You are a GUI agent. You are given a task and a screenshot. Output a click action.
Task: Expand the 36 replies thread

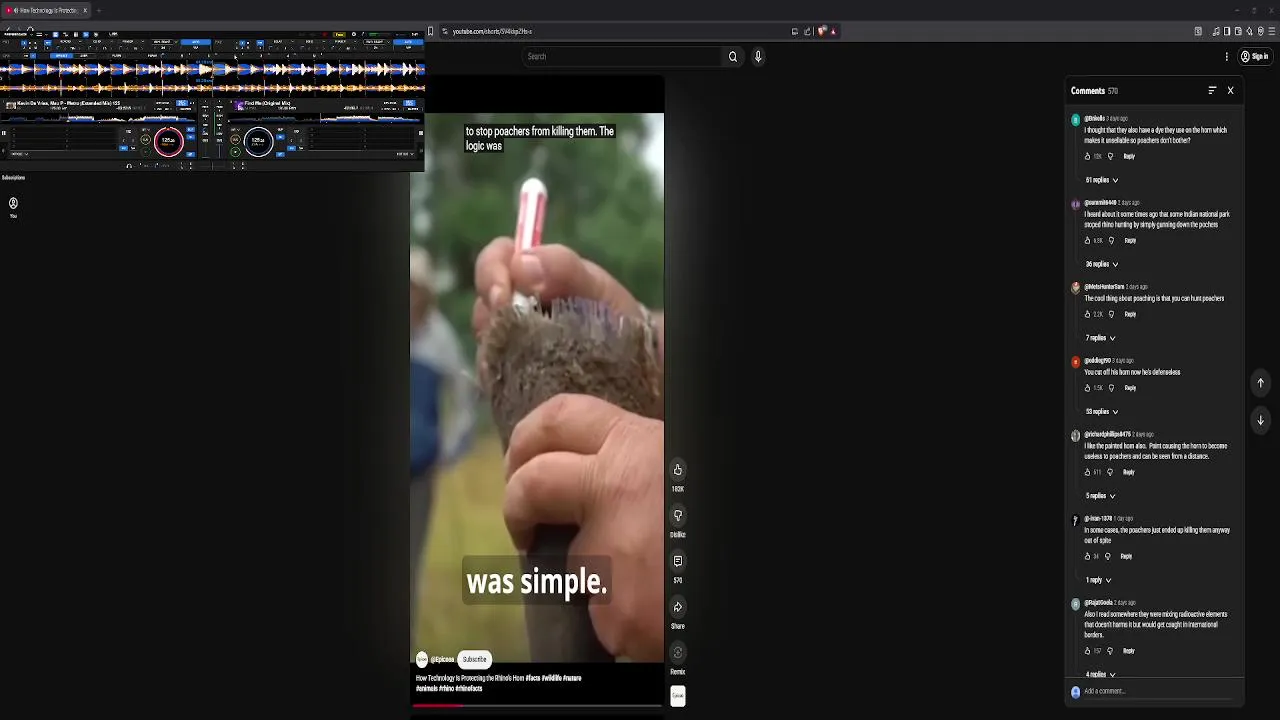pyautogui.click(x=1102, y=264)
